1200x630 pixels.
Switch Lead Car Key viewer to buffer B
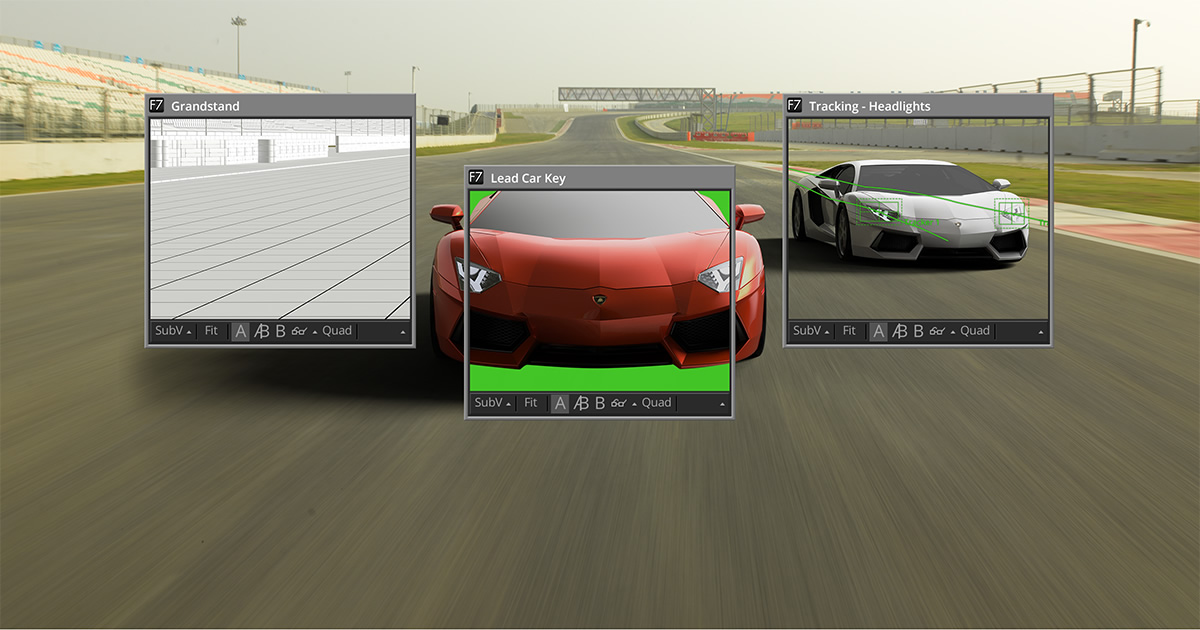click(x=600, y=403)
